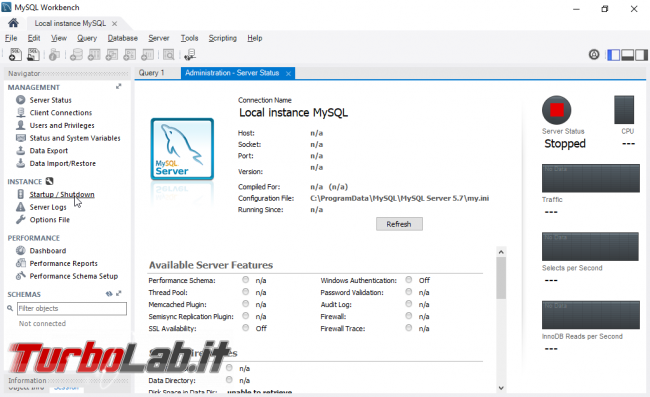Click the Users and Privileges icon

(x=20, y=125)
